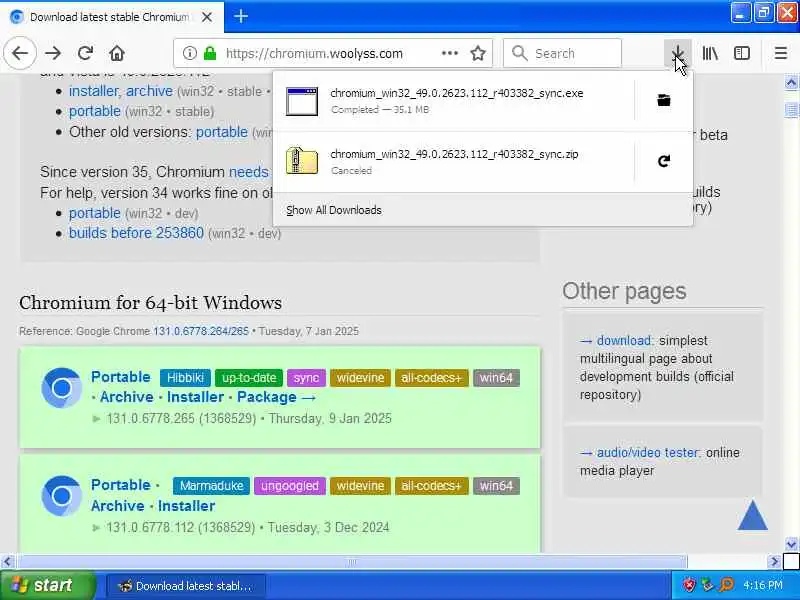Click the horizontal scrollbar thumb
The image size is (800, 600).
352,562
